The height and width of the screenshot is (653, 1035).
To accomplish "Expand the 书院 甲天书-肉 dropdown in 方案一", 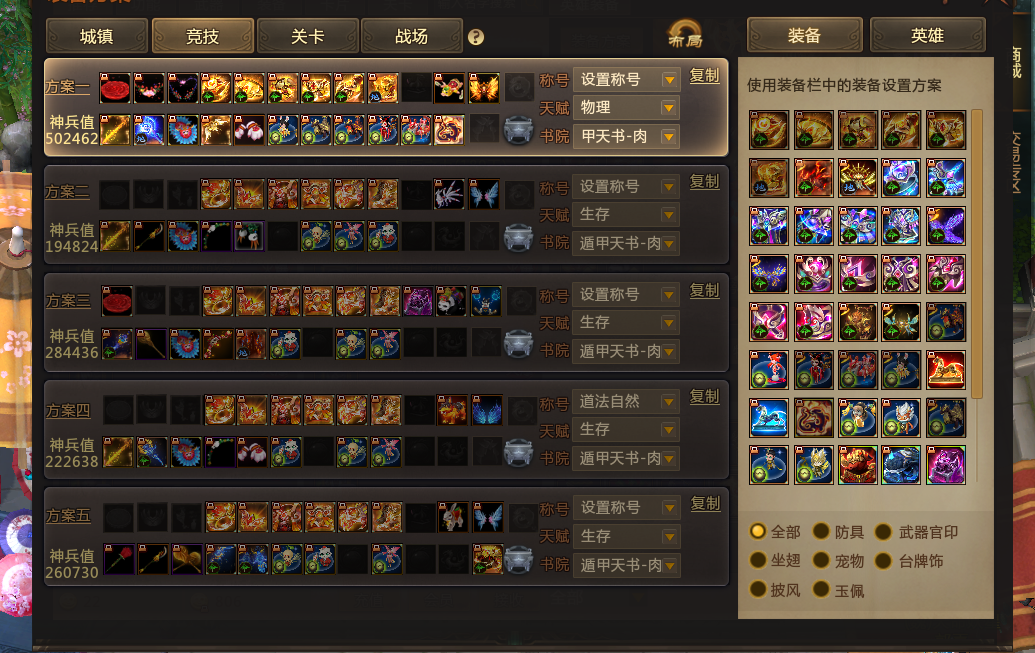I will 626,137.
